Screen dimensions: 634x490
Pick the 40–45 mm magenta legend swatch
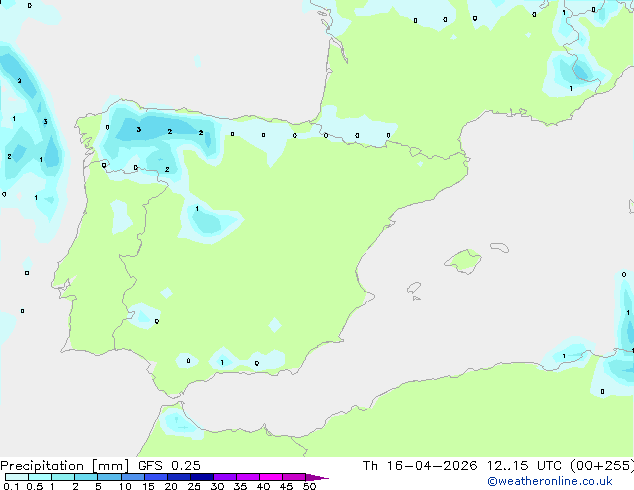[x=271, y=477]
